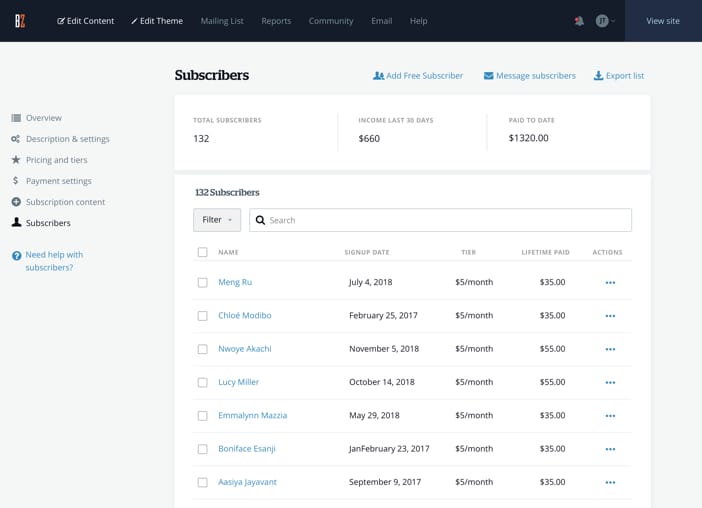Open Lucy Miller subscriber profile
702x508 pixels.
(x=238, y=382)
